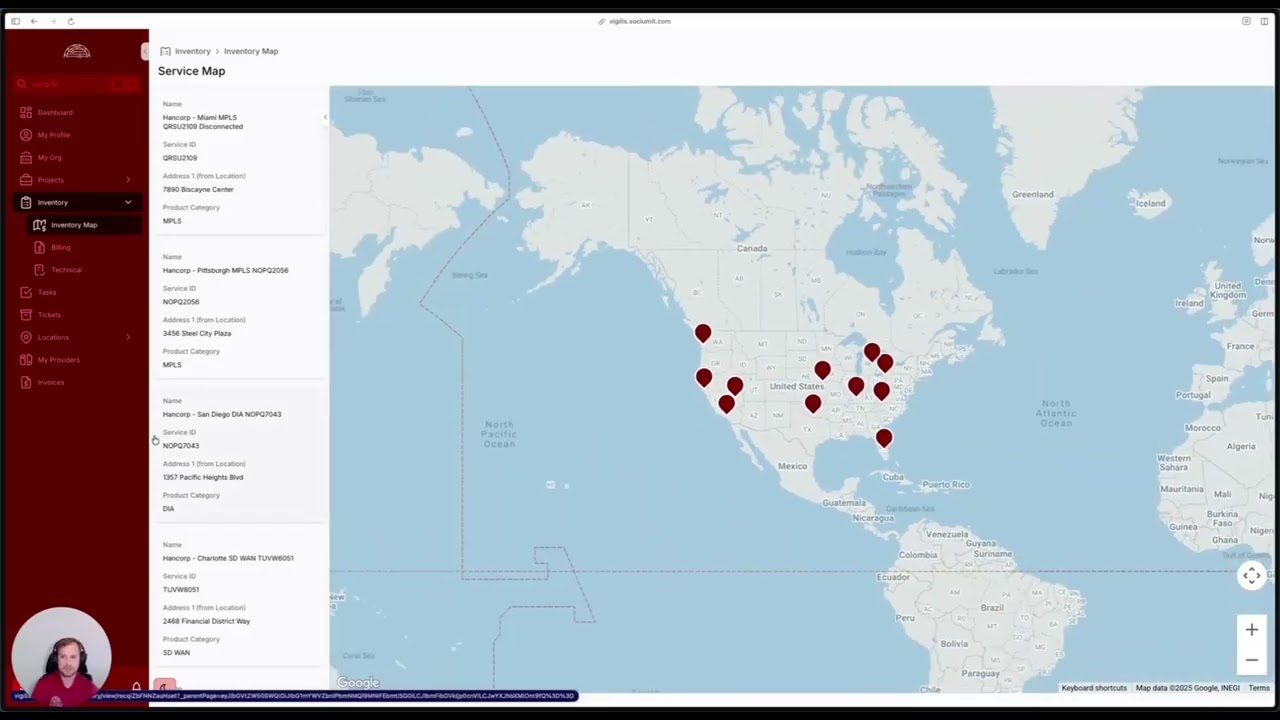This screenshot has height=720, width=1280.
Task: Expand the Locations submenu chevron
Action: tap(128, 337)
